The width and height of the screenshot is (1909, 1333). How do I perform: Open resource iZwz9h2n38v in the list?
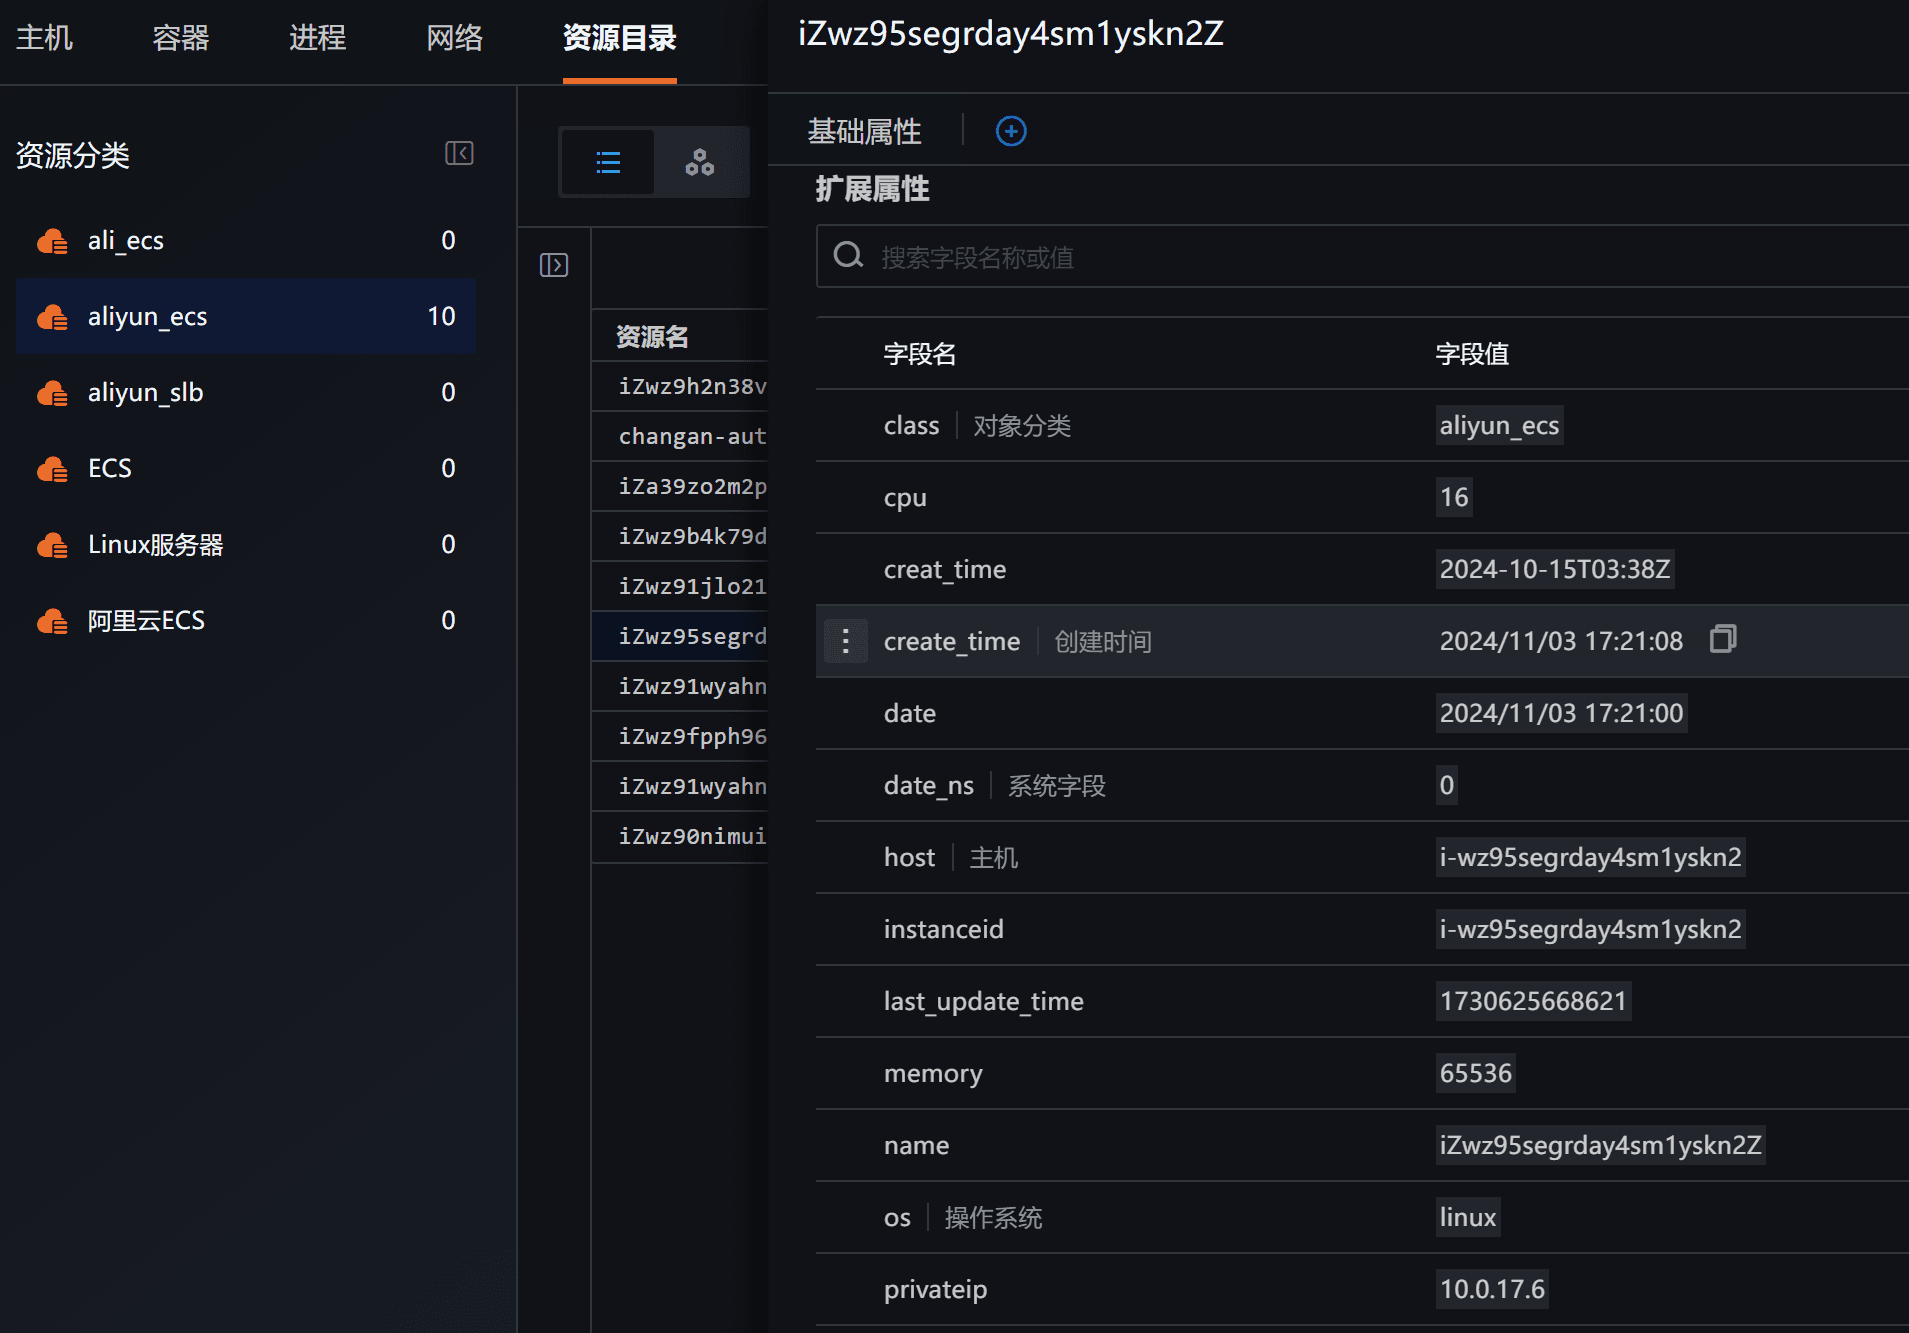(692, 386)
